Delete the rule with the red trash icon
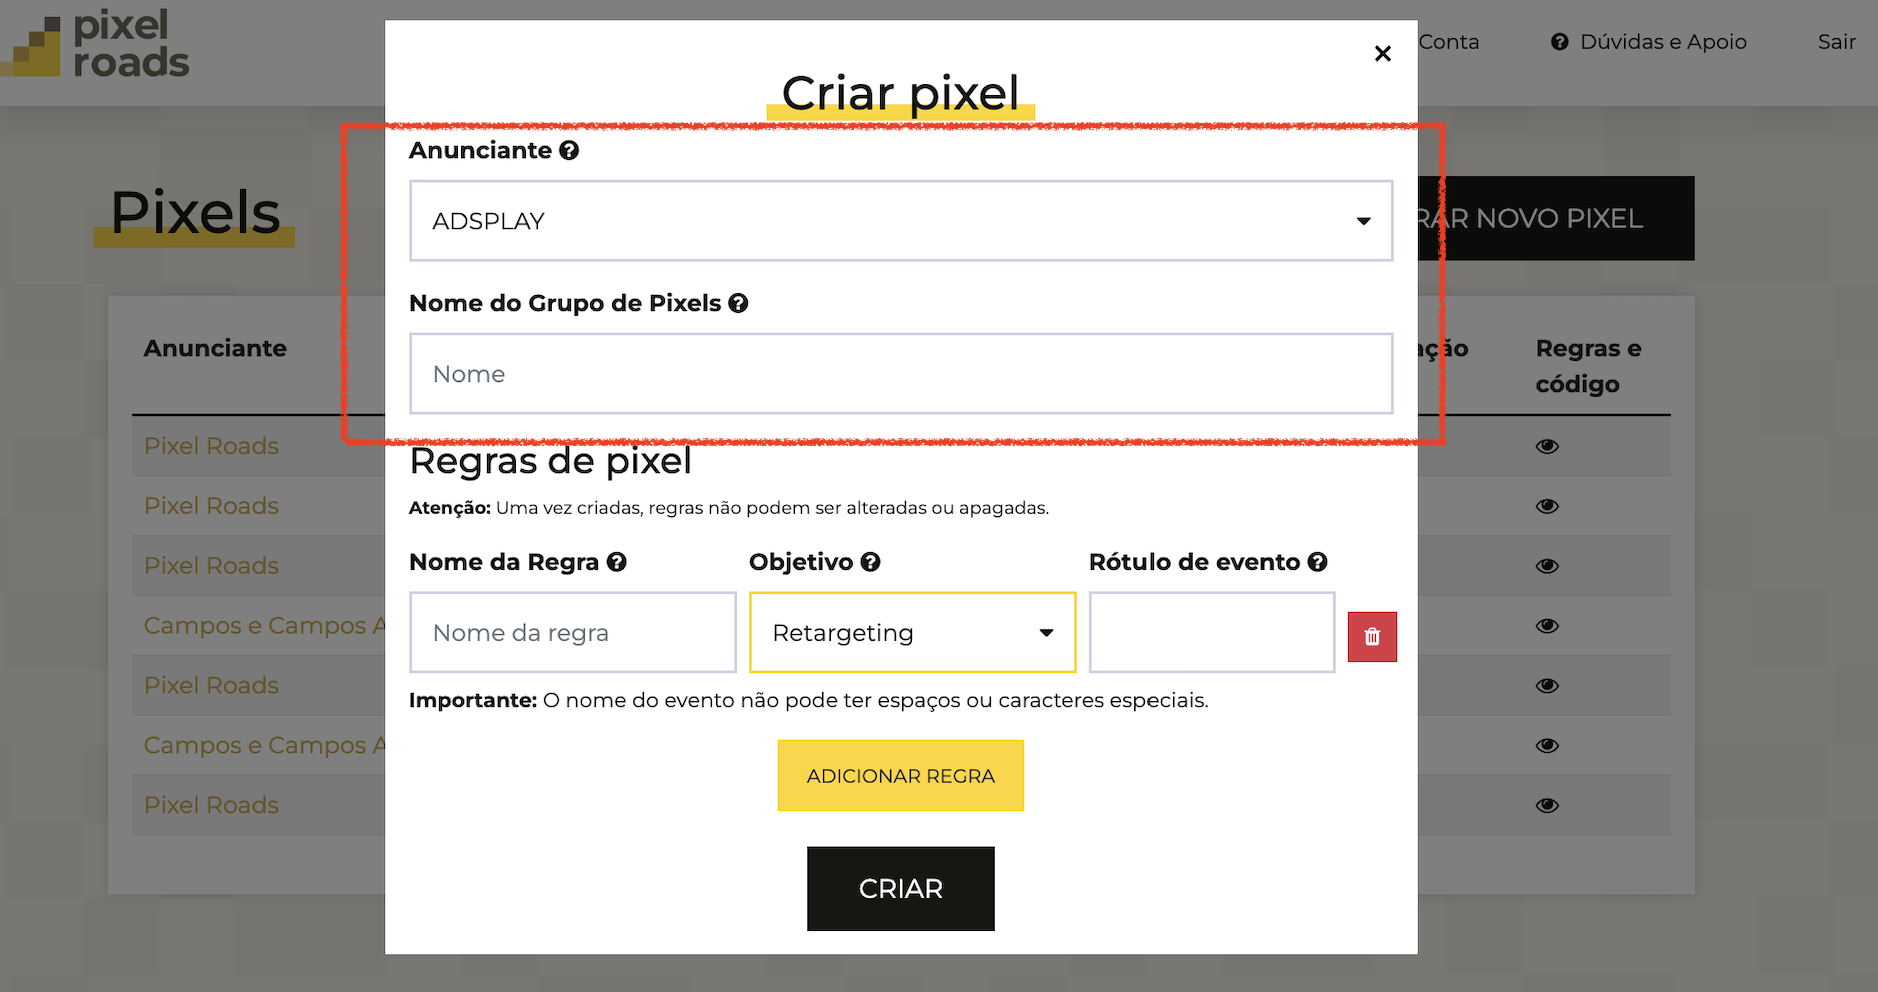 click(1372, 636)
